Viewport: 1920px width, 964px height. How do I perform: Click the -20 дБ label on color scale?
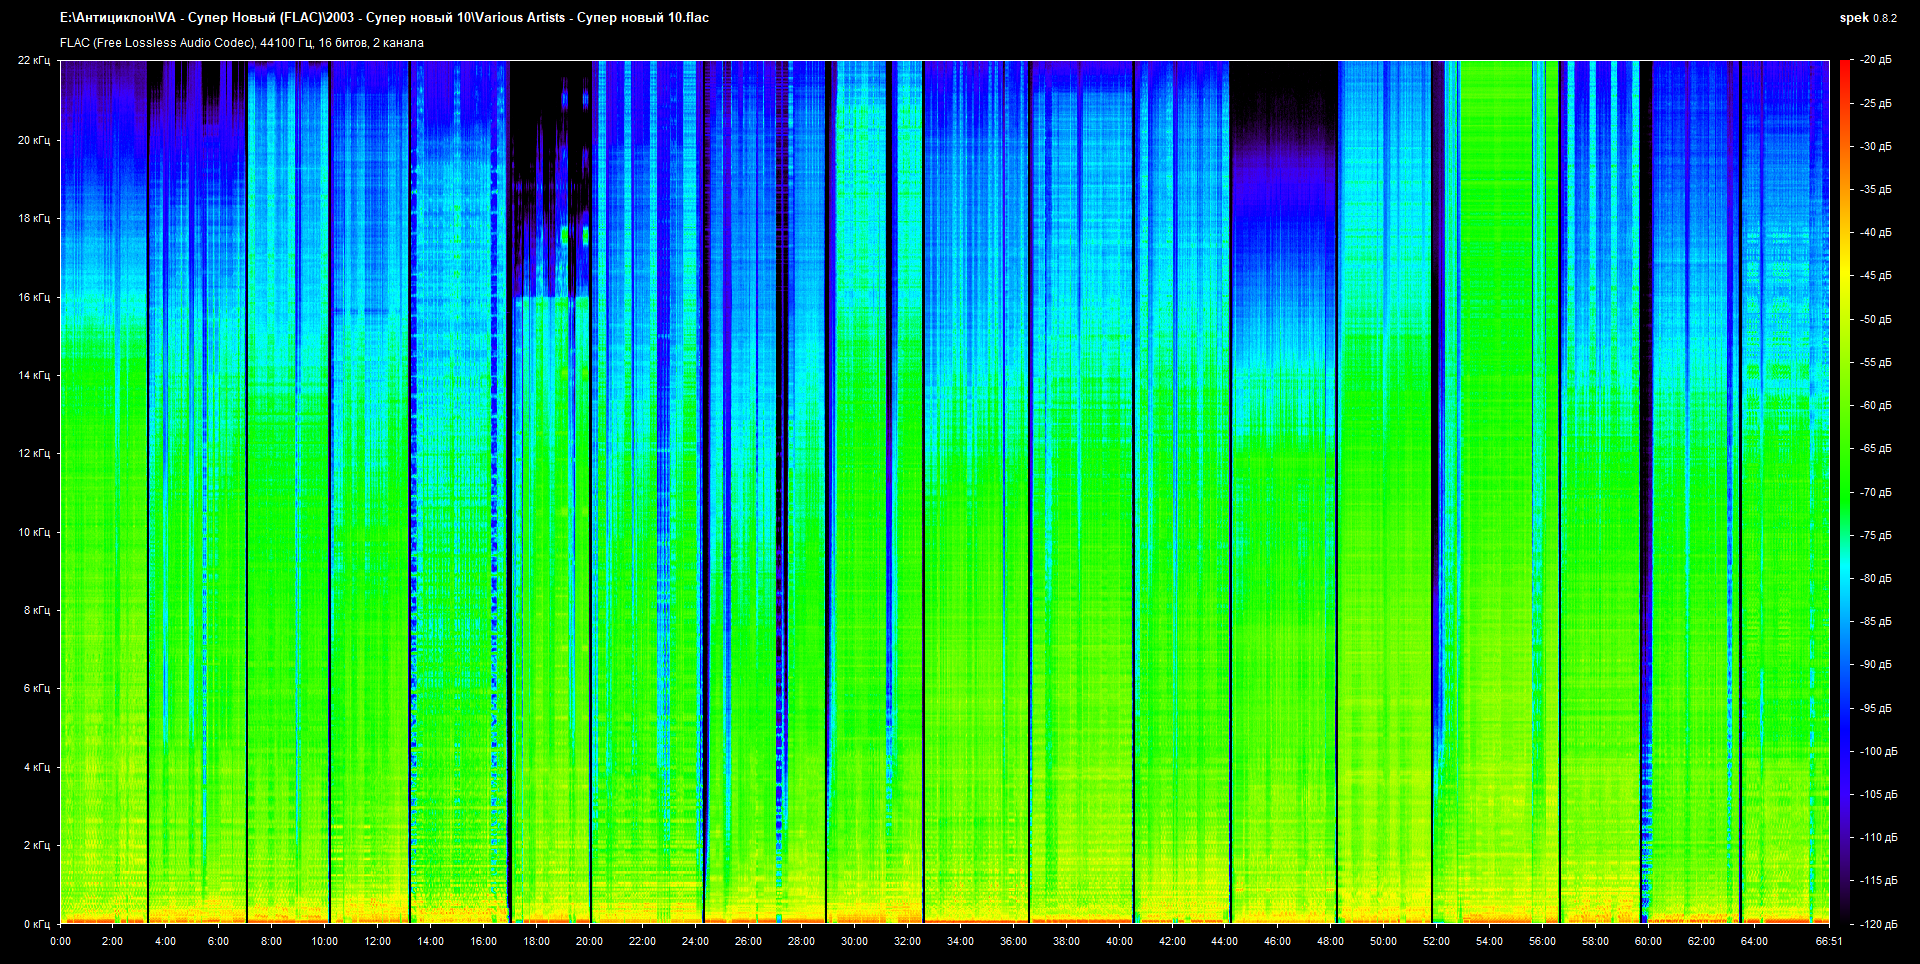[1876, 60]
